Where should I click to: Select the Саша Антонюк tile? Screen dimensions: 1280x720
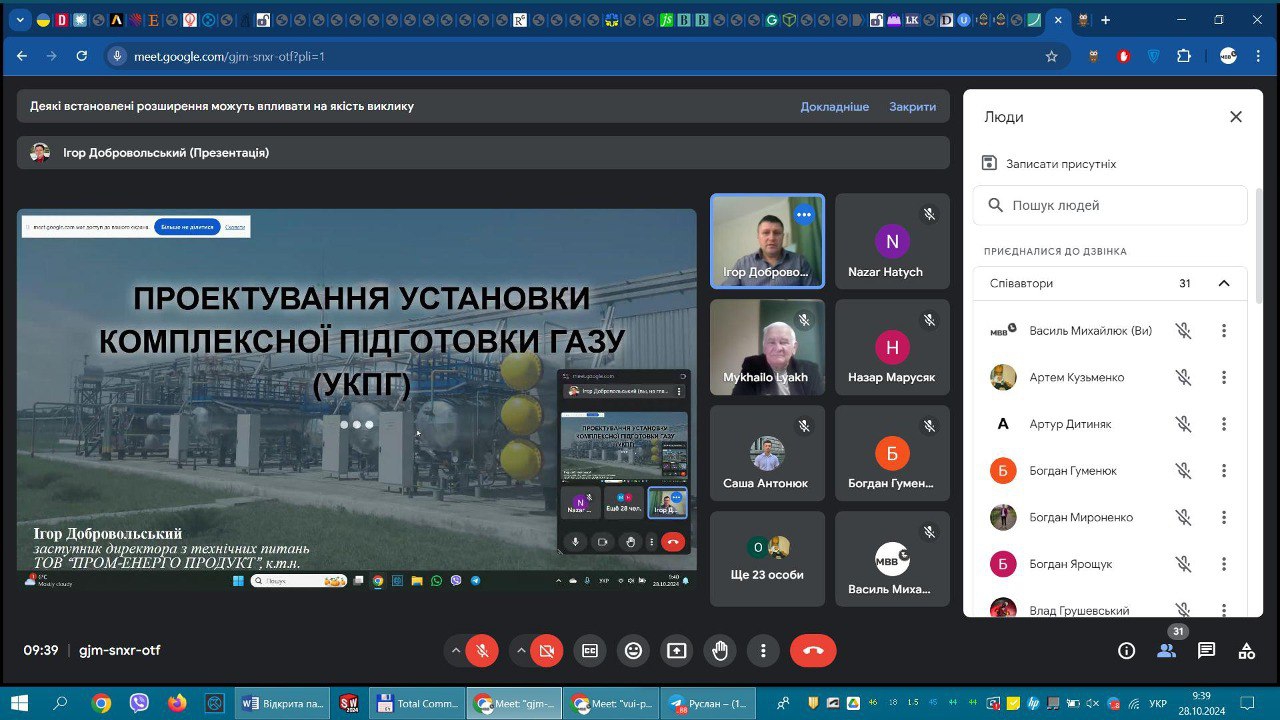pos(767,453)
